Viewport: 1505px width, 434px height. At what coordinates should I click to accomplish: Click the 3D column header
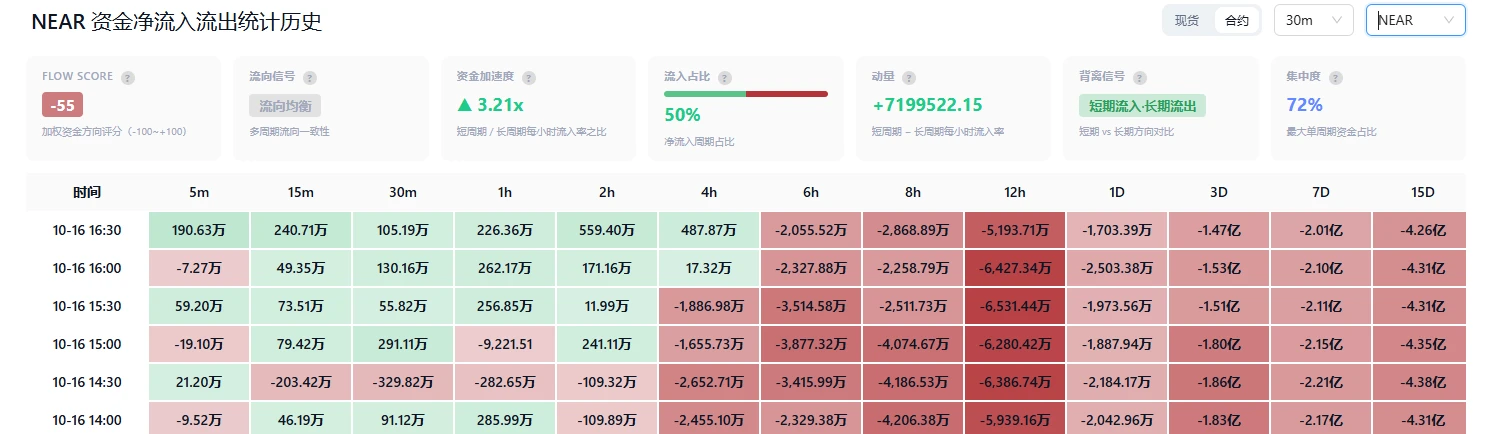click(1219, 192)
